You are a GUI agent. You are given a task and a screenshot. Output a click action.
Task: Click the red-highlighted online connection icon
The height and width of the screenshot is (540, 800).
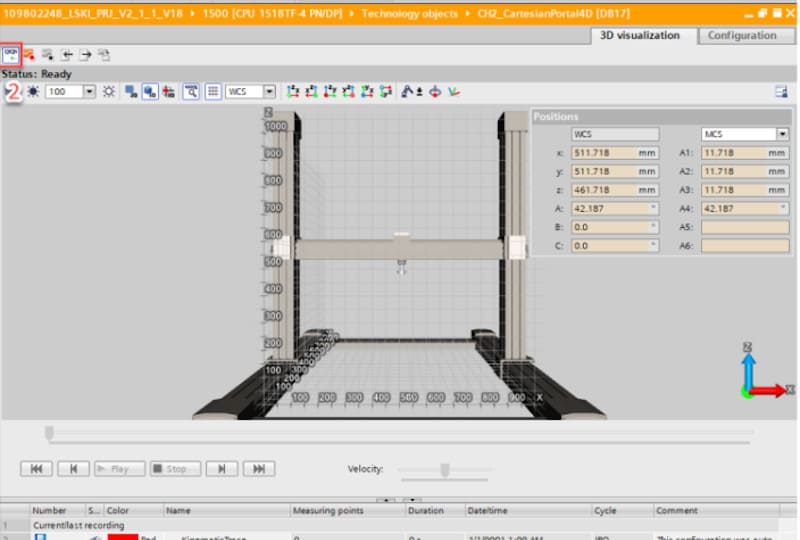pyautogui.click(x=11, y=54)
